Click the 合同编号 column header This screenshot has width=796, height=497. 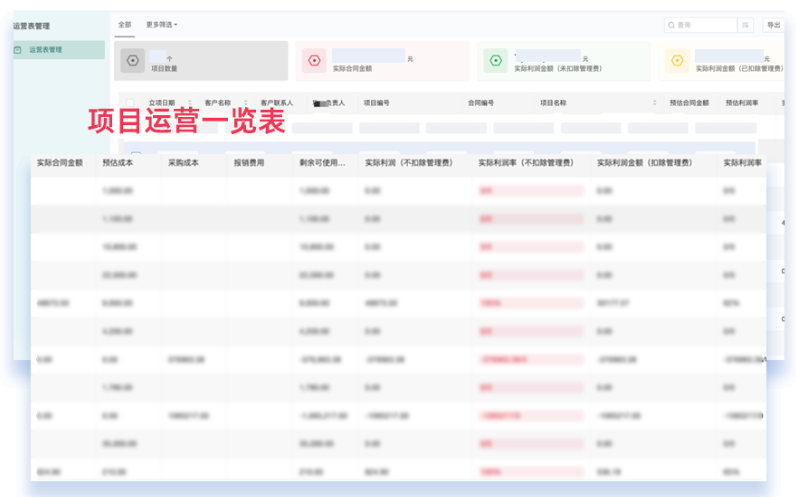(481, 103)
